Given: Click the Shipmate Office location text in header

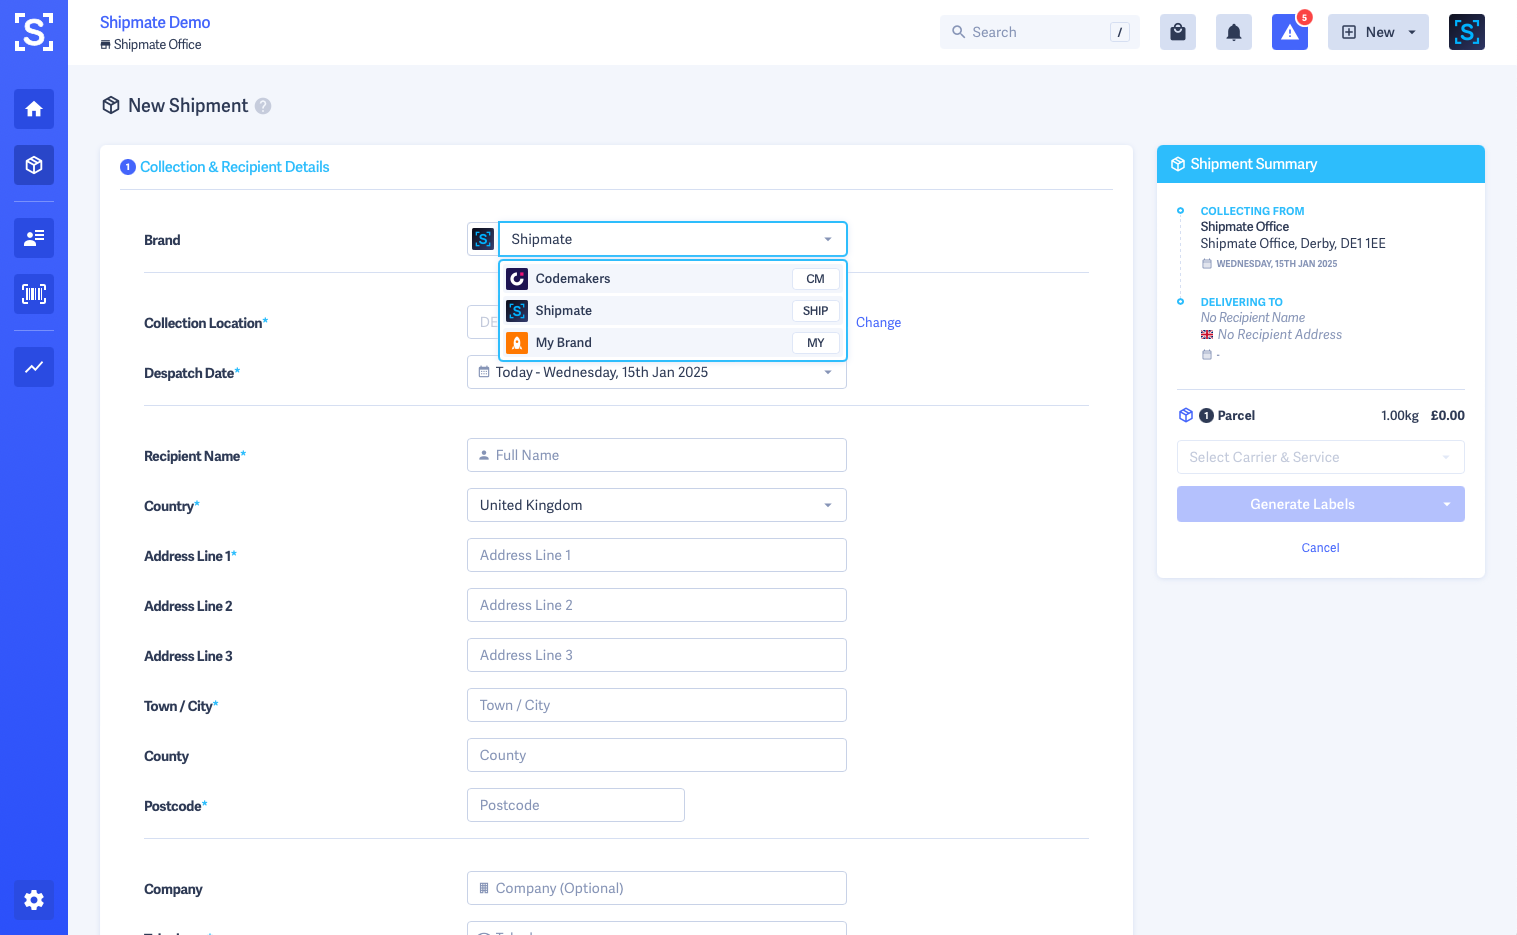Looking at the screenshot, I should [x=157, y=45].
